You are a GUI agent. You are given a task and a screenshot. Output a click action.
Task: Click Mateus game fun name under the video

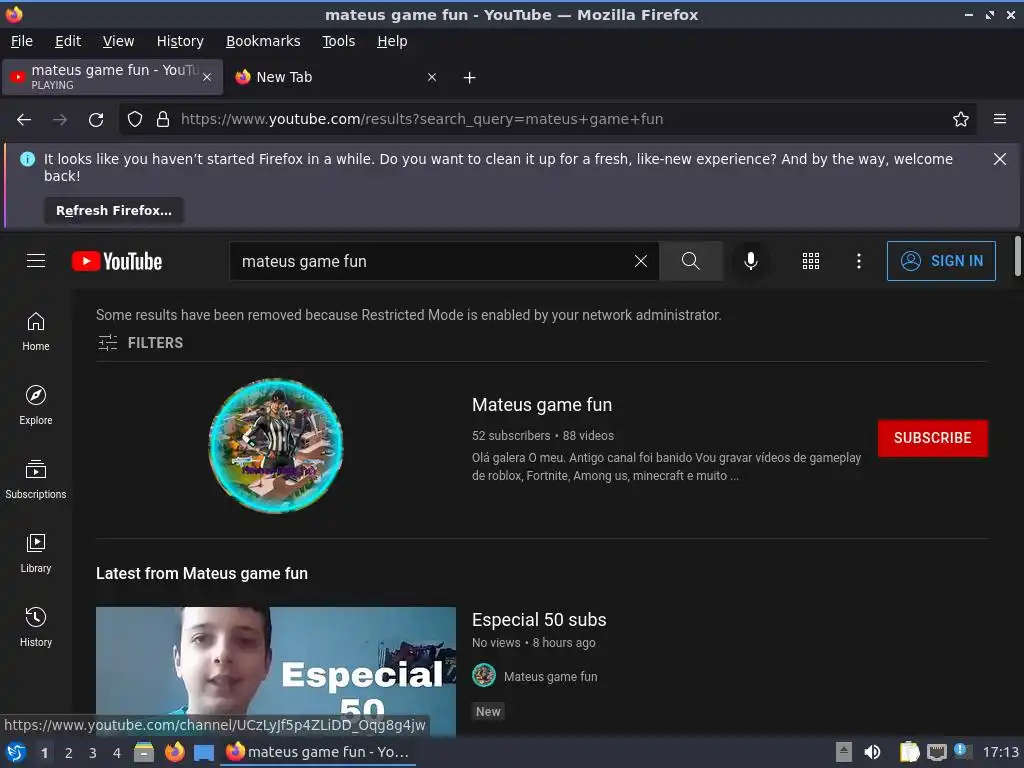point(551,677)
